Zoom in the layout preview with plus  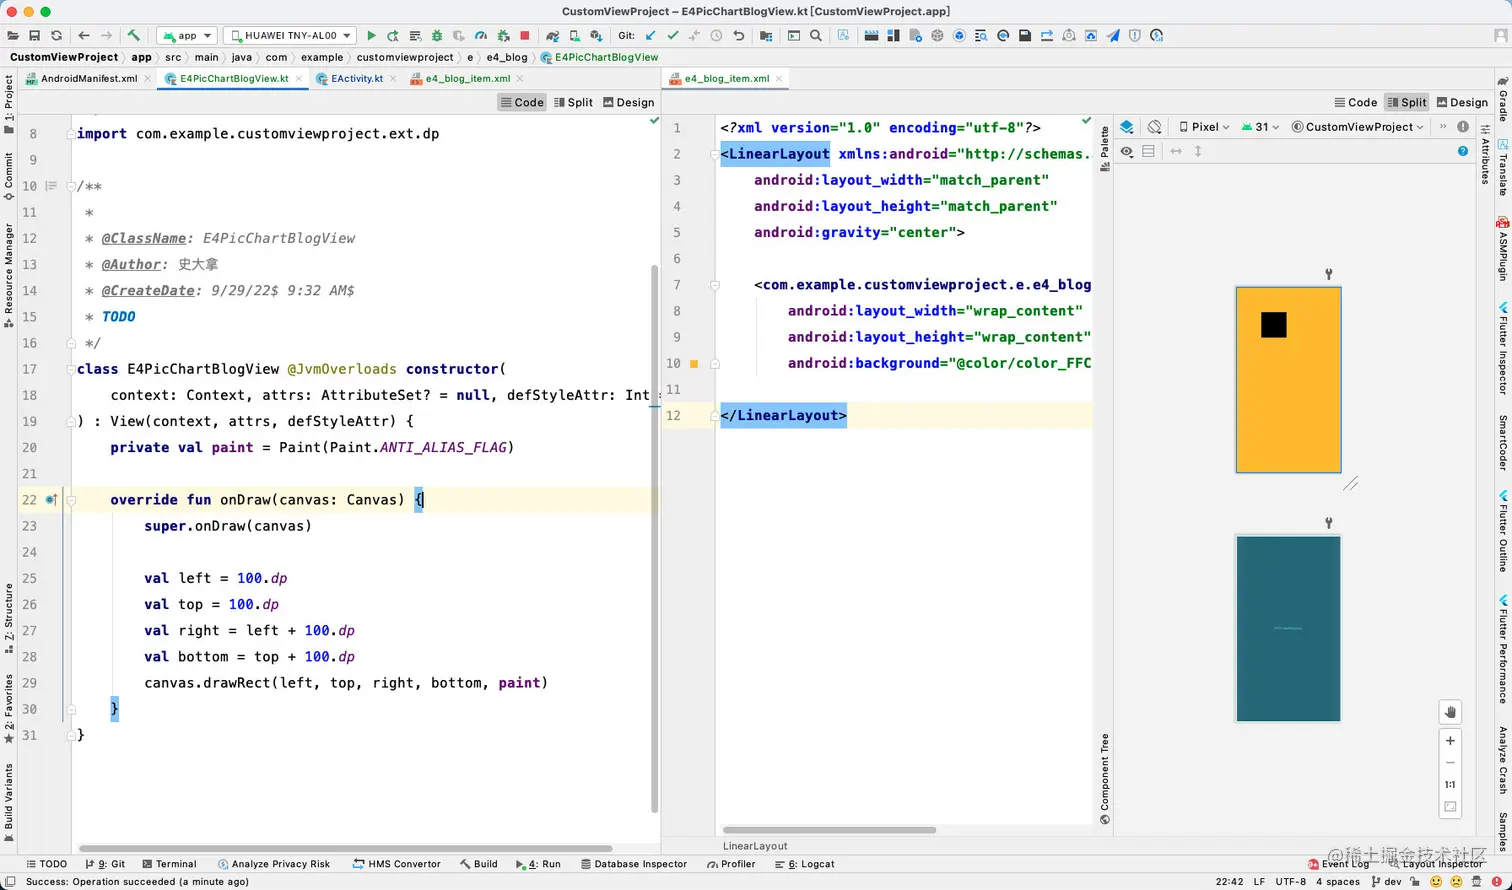[x=1450, y=741]
